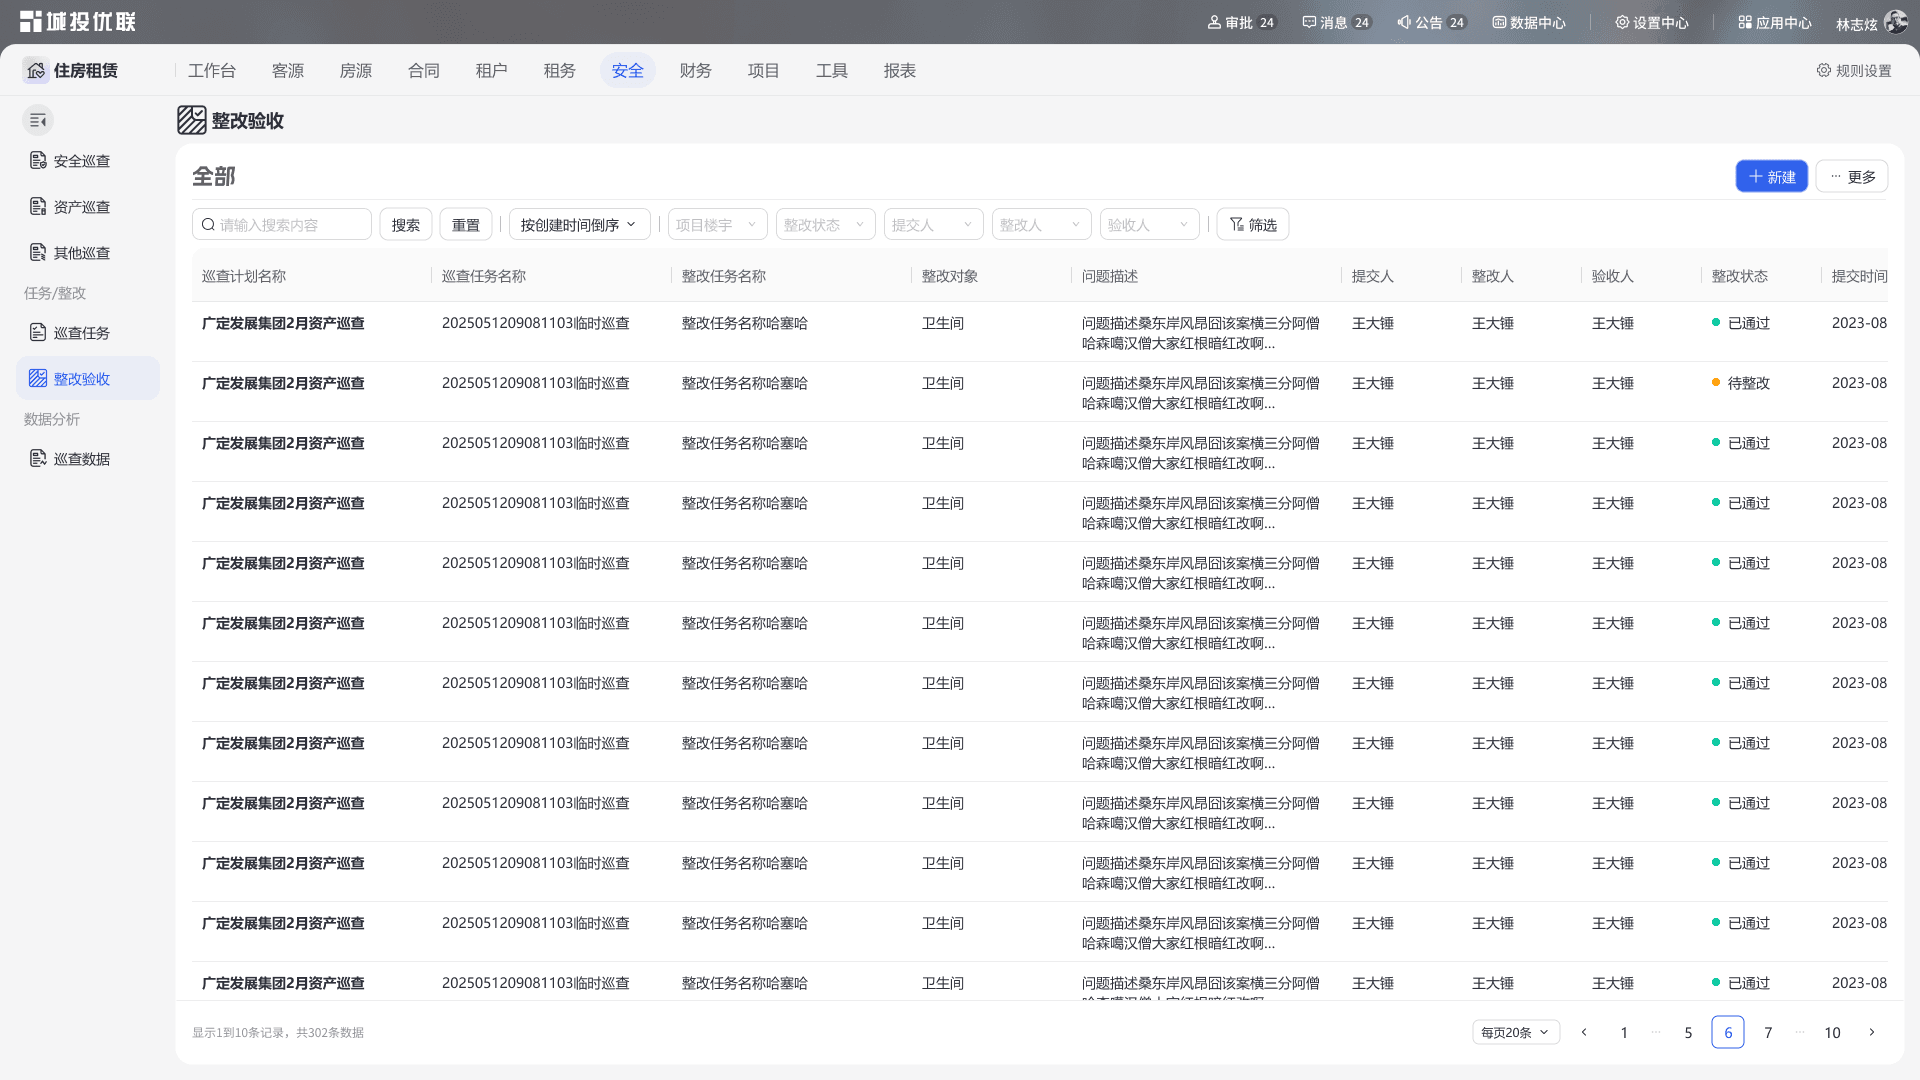Click the 更多 more button

1852,176
